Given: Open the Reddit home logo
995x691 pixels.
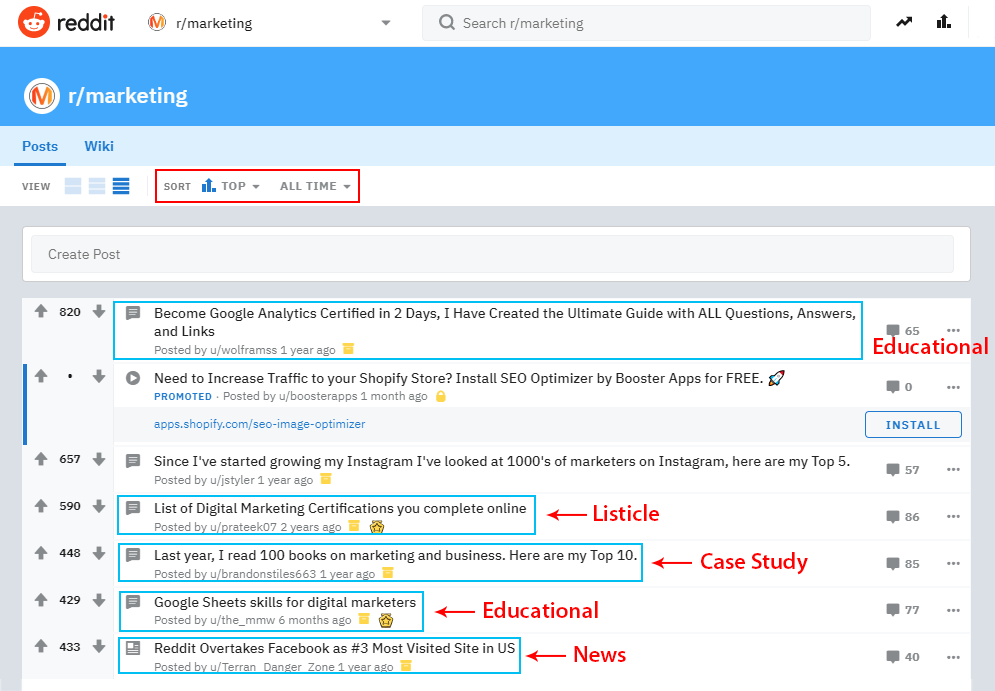Looking at the screenshot, I should pyautogui.click(x=66, y=23).
